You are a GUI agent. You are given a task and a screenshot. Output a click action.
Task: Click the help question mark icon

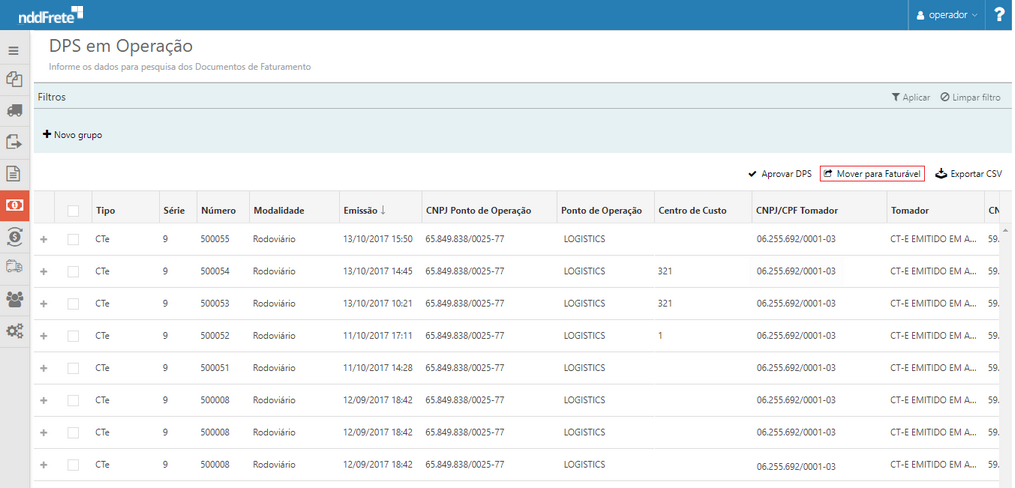tap(999, 15)
